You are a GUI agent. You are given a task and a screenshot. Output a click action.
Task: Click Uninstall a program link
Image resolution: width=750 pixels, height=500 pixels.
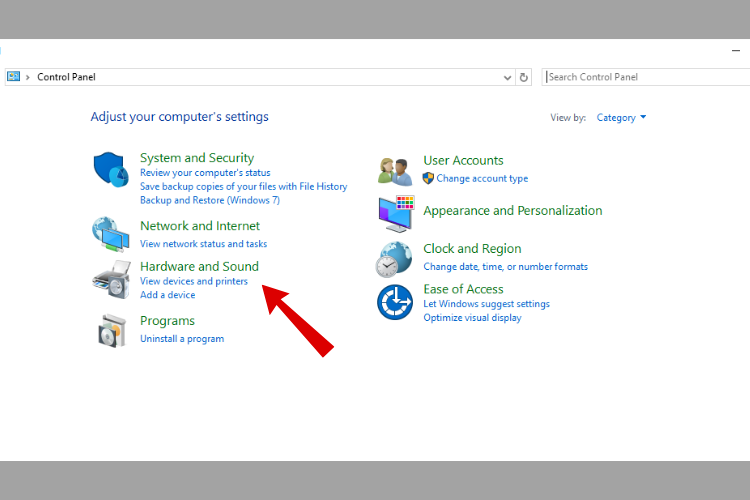pyautogui.click(x=182, y=339)
